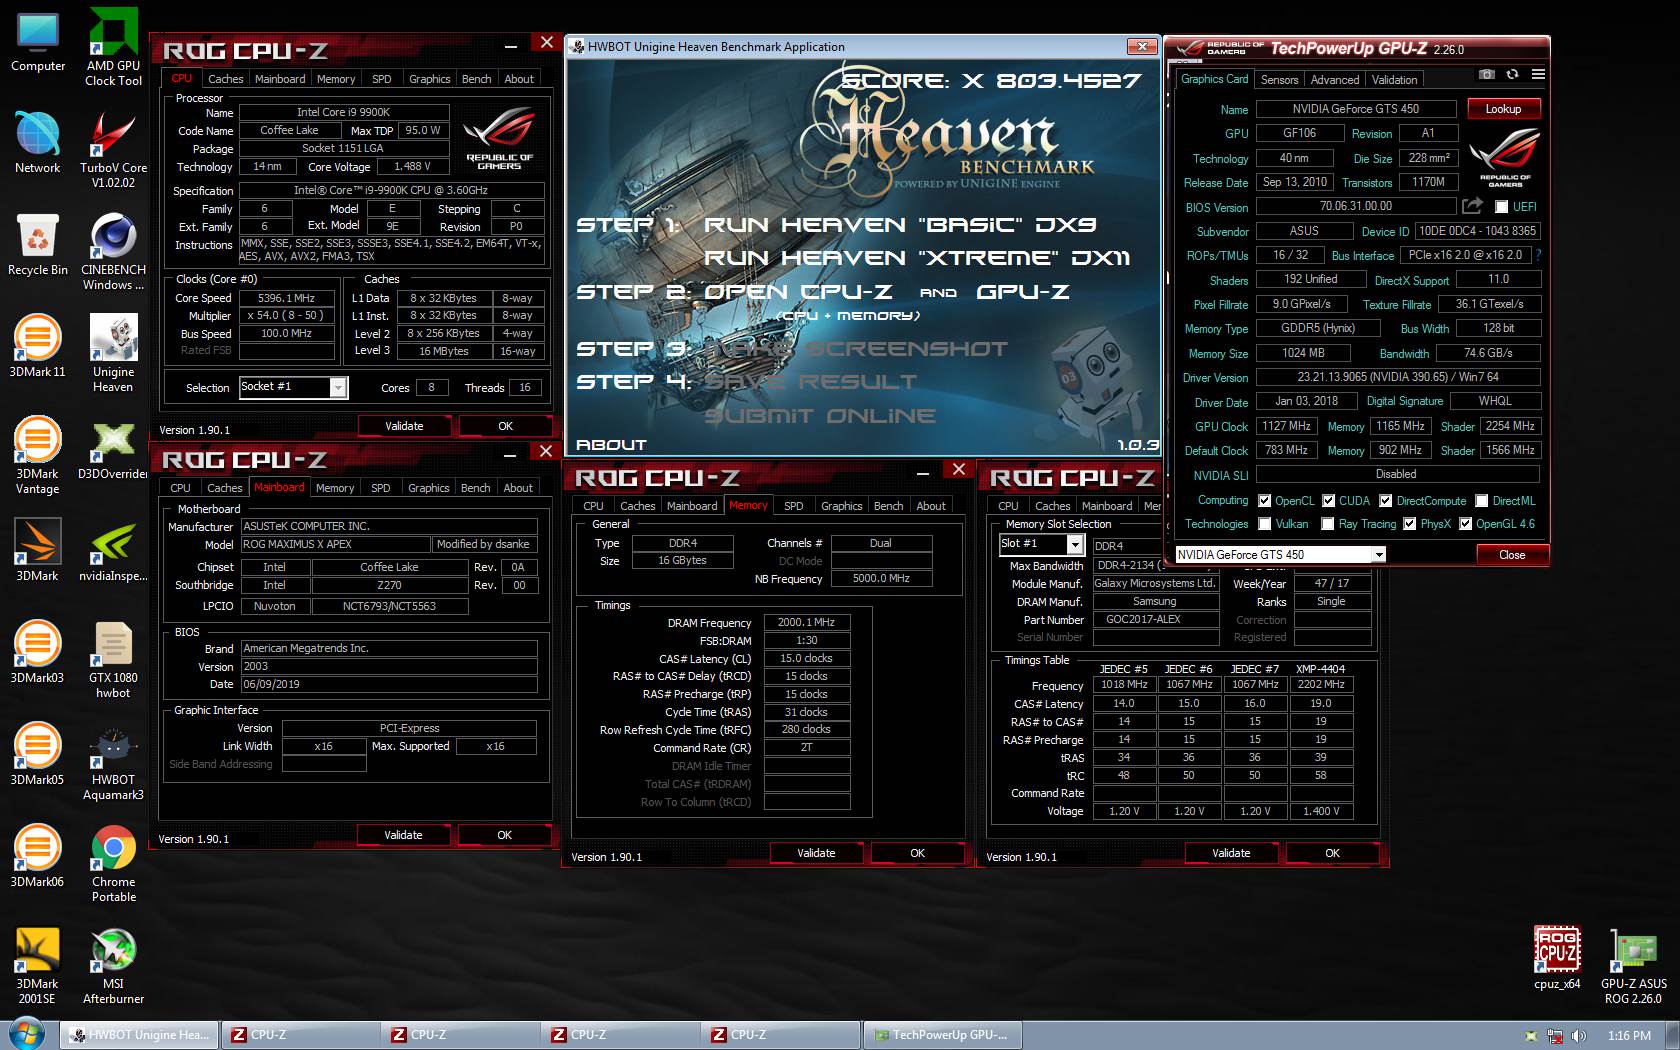Toggle the DirectML checkbox
This screenshot has width=1680, height=1050.
1482,501
